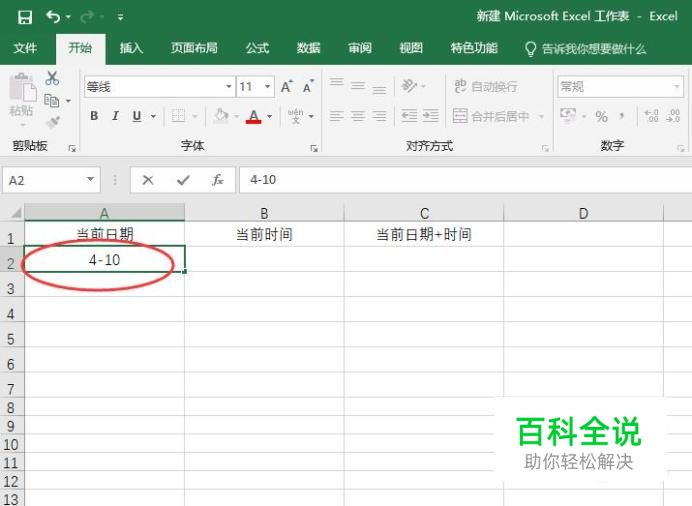Open the 字体 group dialog launcher
This screenshot has width=692, height=506.
pos(314,149)
